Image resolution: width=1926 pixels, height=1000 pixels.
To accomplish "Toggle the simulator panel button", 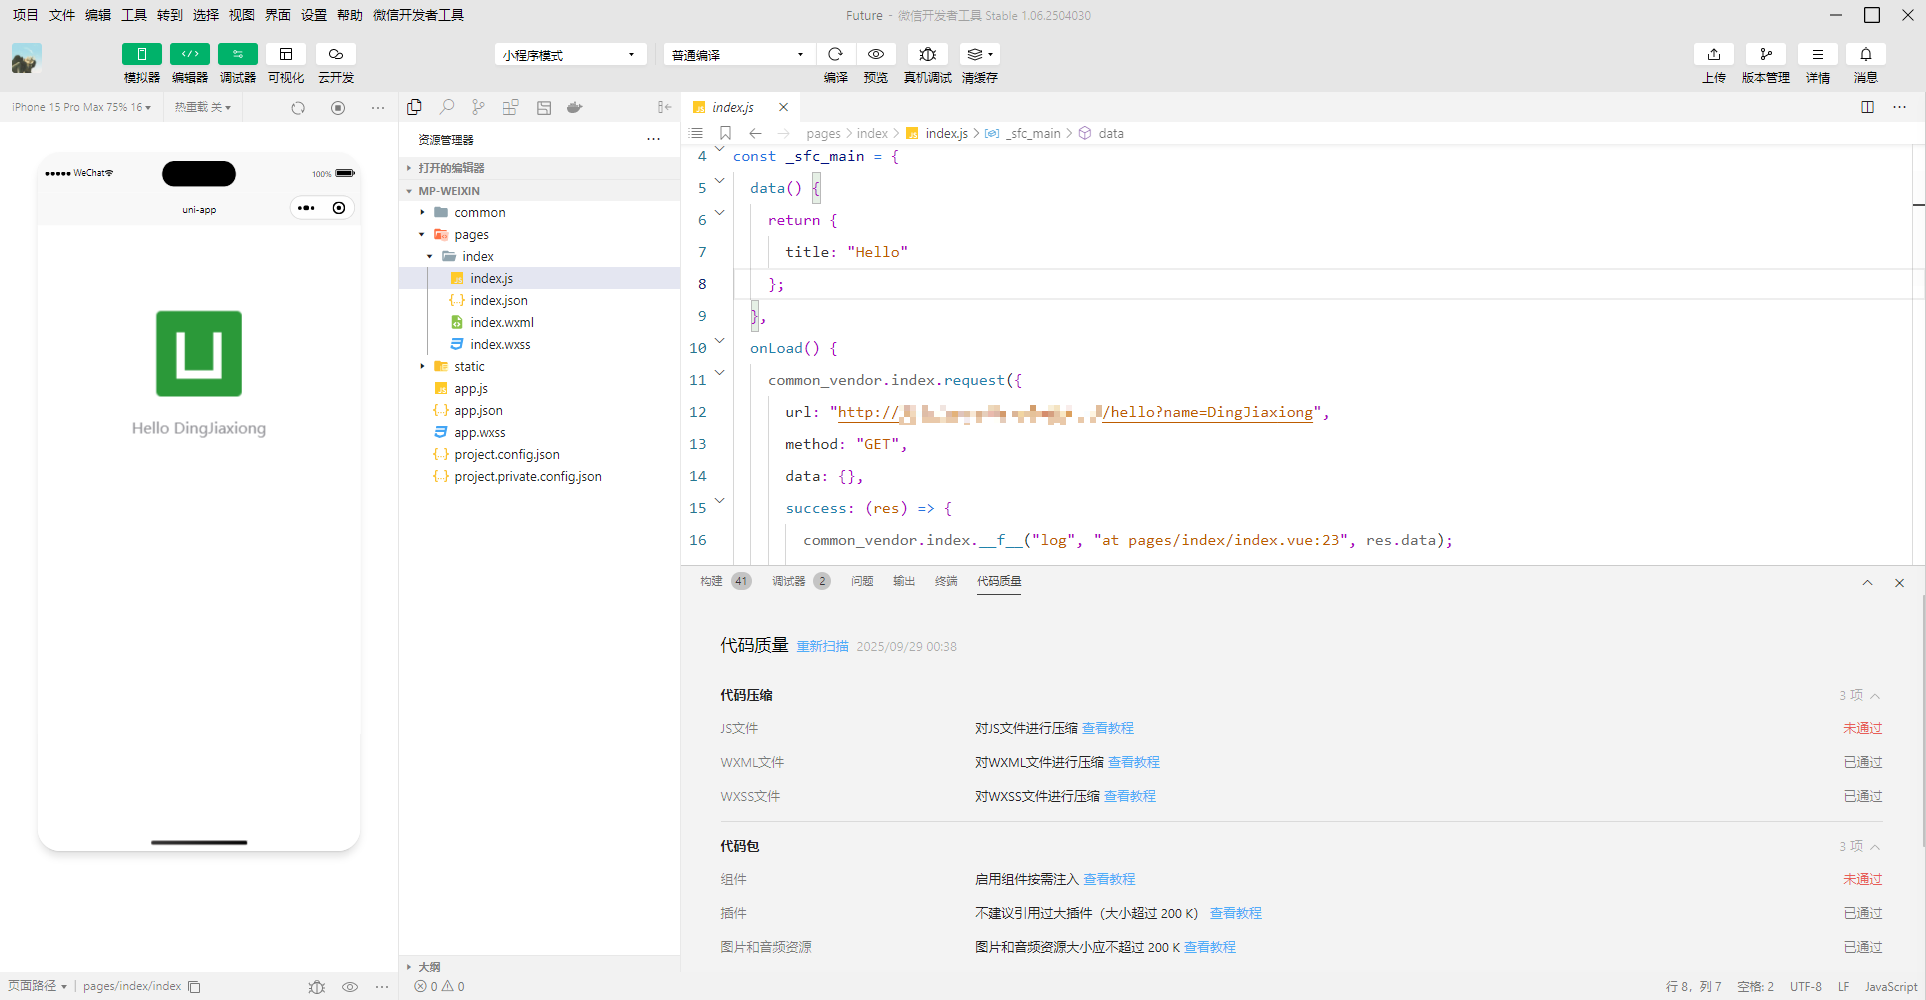I will click(141, 54).
